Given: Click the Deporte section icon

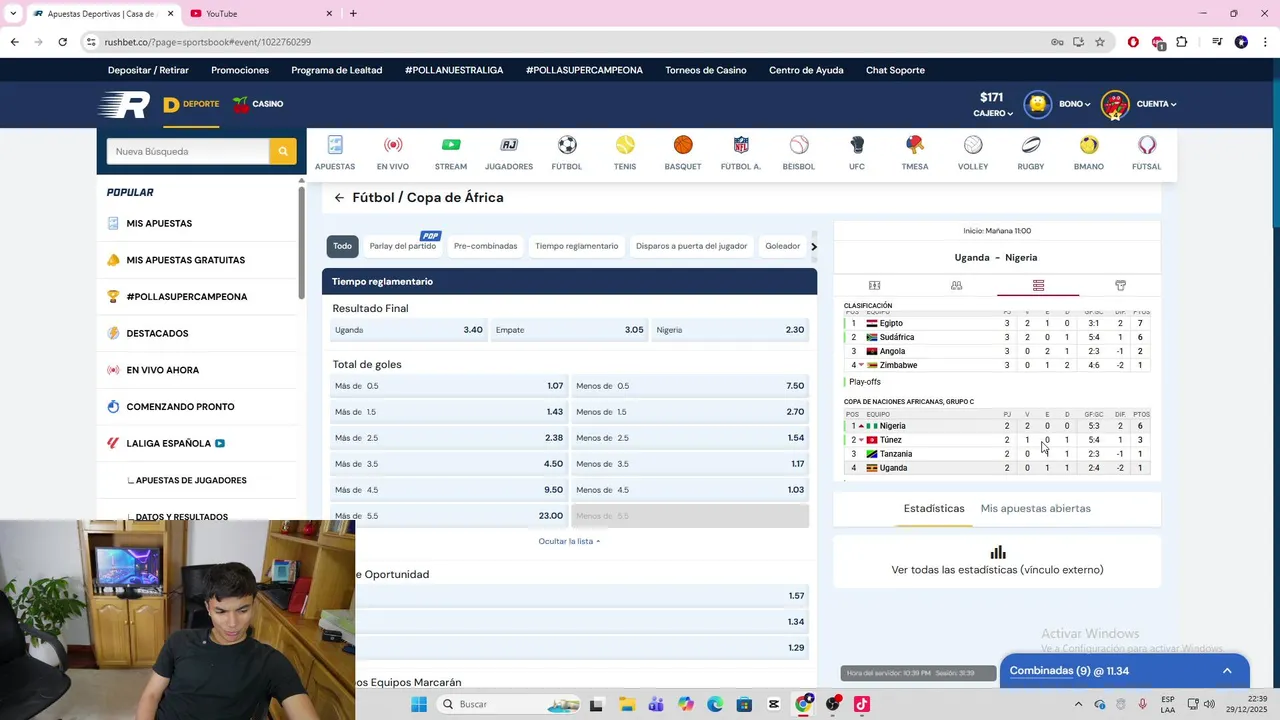Looking at the screenshot, I should 171,104.
